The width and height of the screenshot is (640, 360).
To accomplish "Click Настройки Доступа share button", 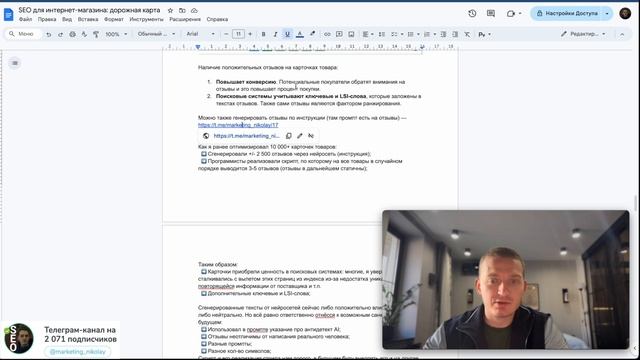I will [x=567, y=13].
